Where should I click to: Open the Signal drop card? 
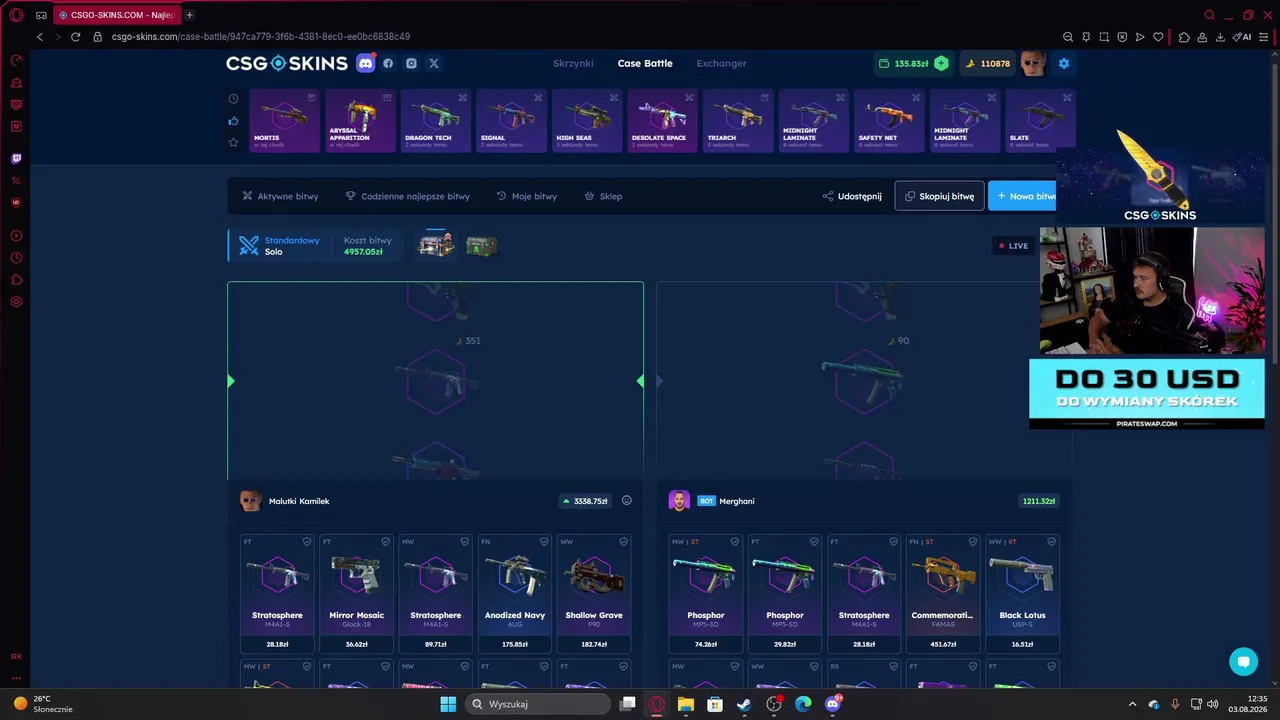tap(512, 121)
